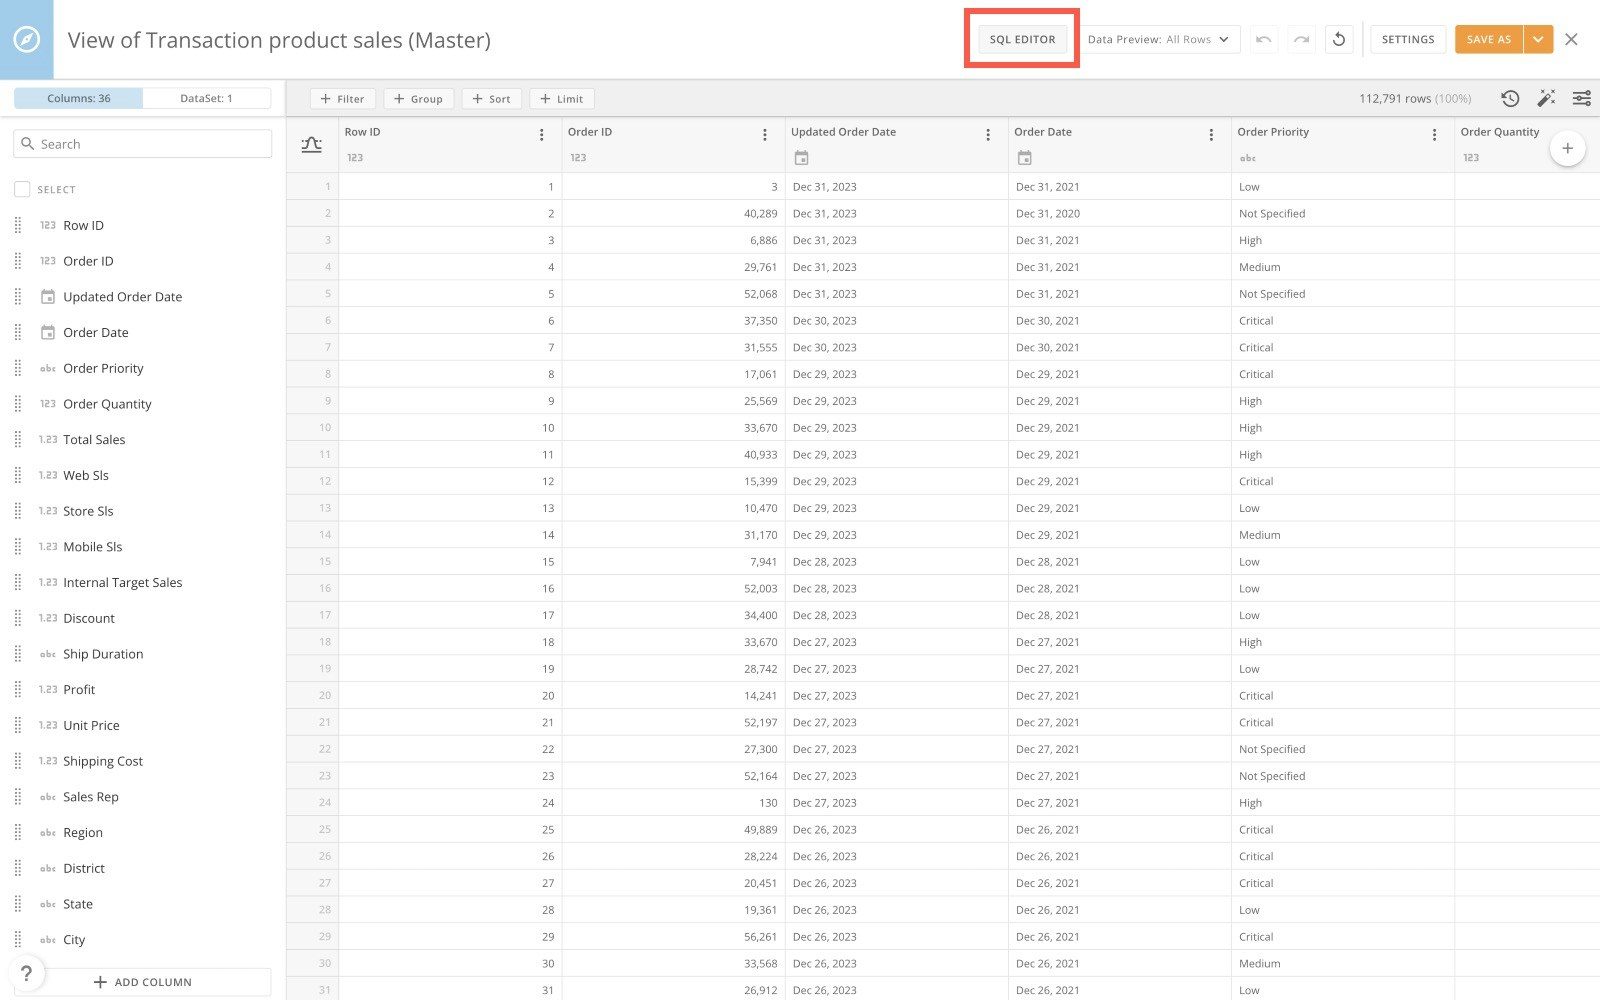Screen dimensions: 1600x1000
Task: Click the data settings sliders icon
Action: point(1582,98)
